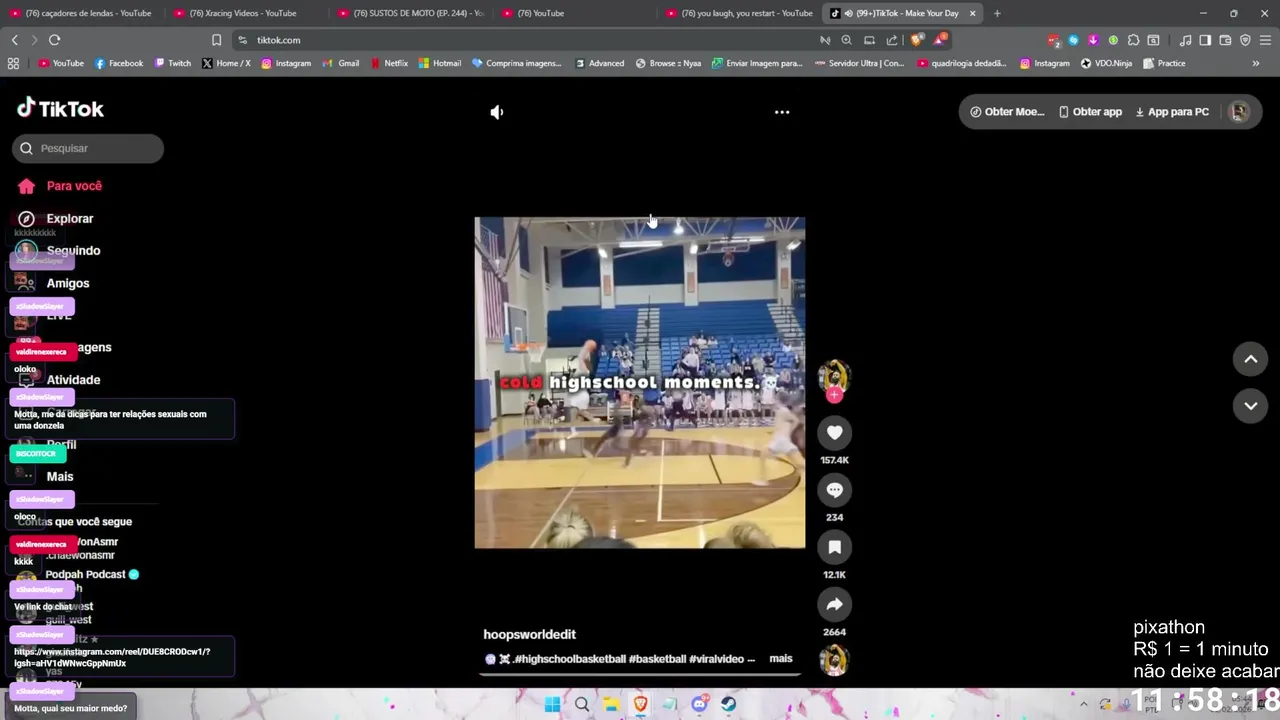Open hoopsworldedit creator avatar beside video

click(834, 376)
